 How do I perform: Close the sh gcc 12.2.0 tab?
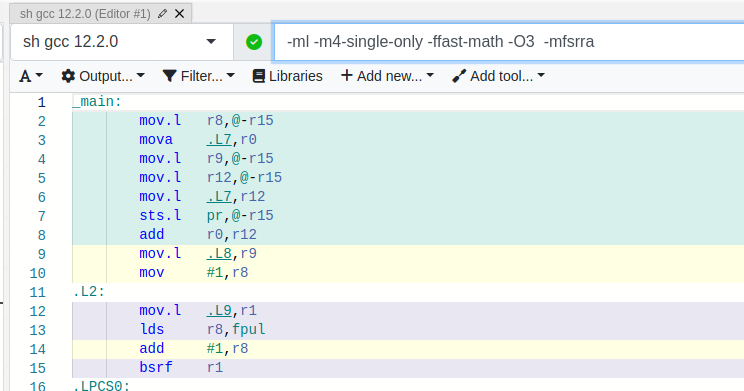(179, 14)
